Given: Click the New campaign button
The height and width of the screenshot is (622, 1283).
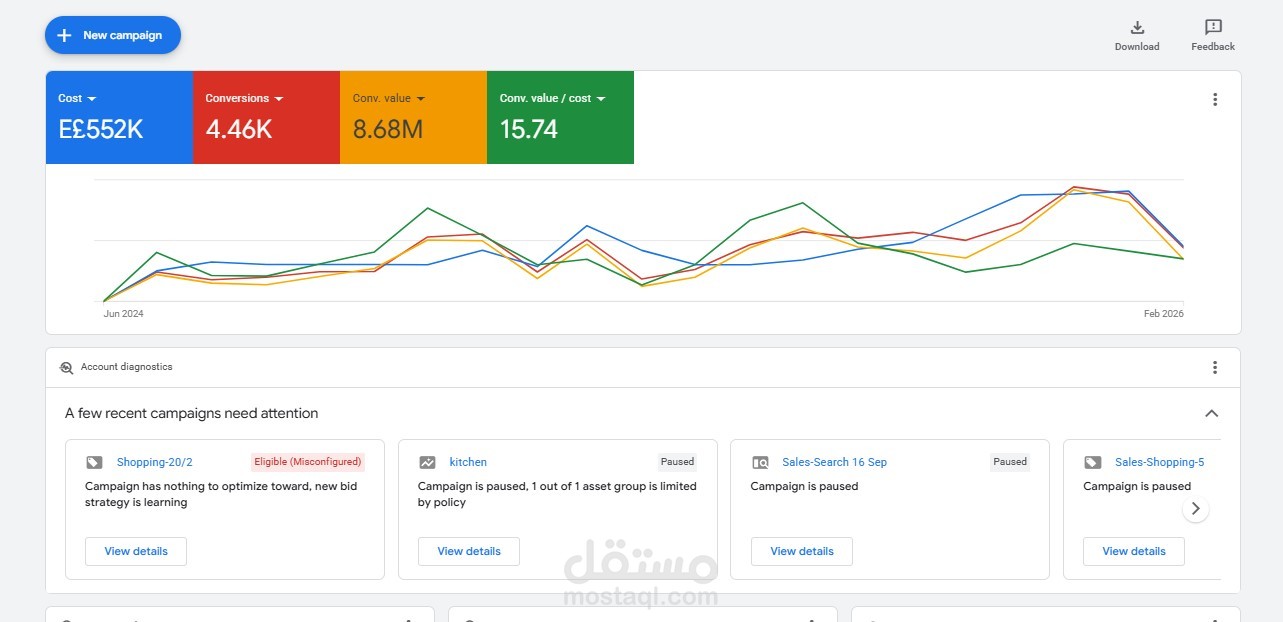Looking at the screenshot, I should (113, 35).
